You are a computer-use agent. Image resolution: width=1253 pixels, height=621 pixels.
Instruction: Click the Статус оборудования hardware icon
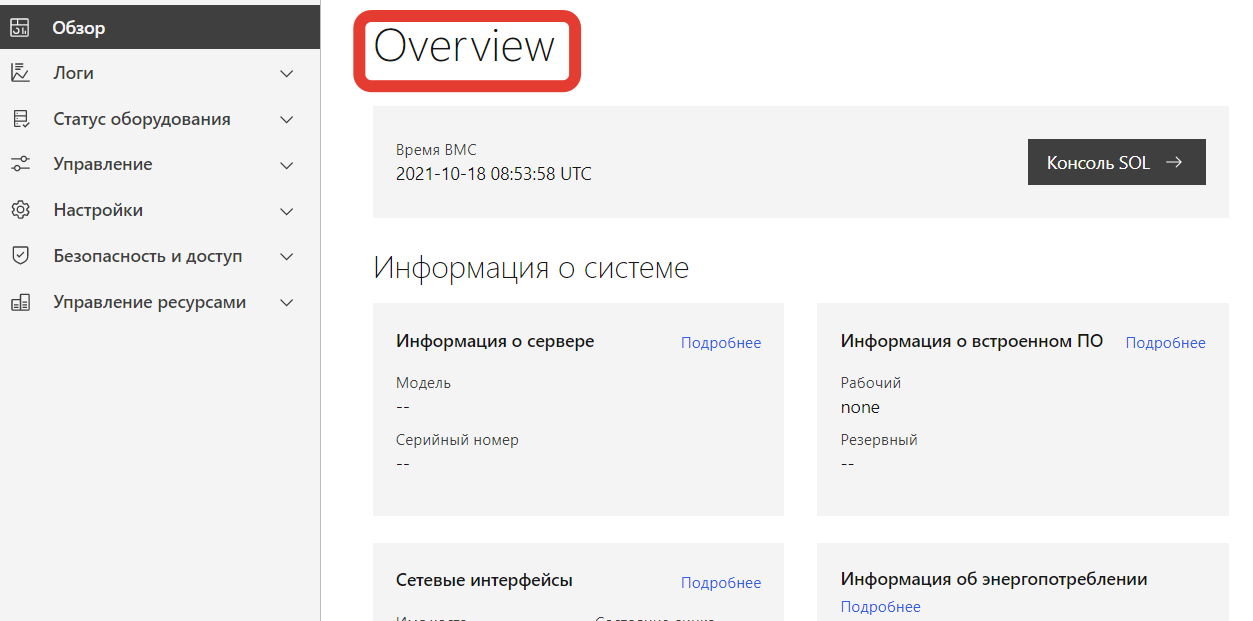(21, 118)
